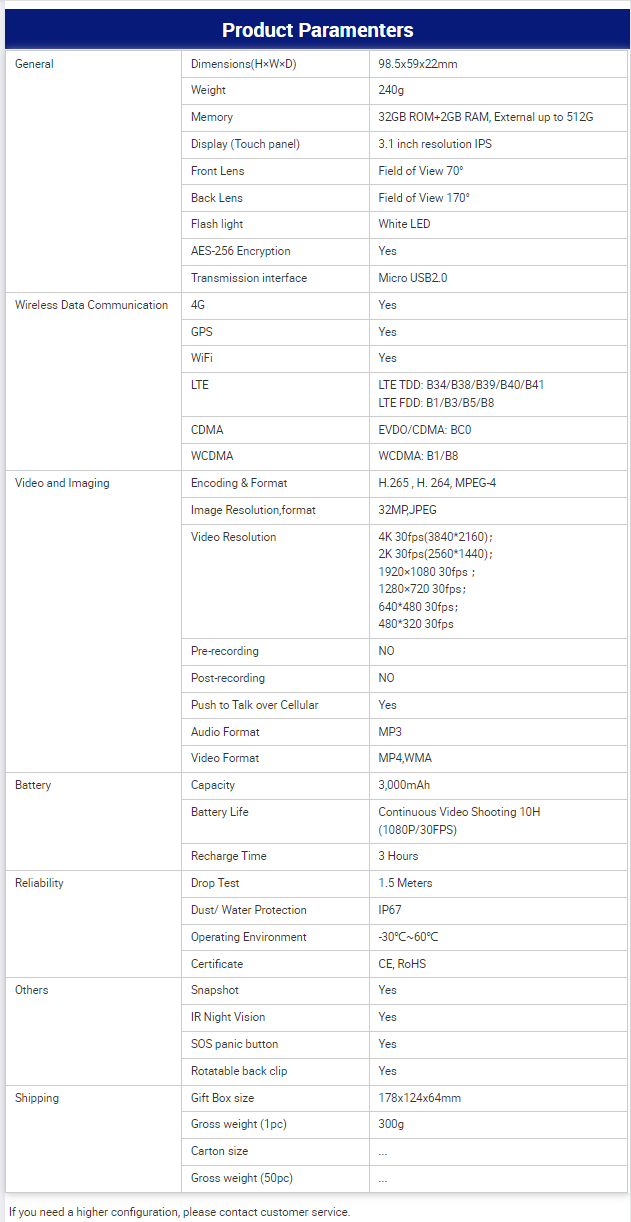
Task: Select the IP67 protection value
Action: pos(390,910)
